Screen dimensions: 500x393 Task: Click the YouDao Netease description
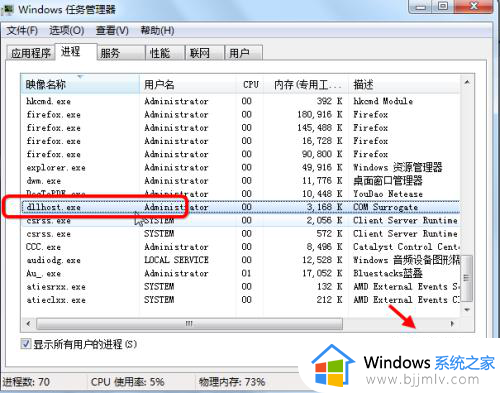coord(388,194)
